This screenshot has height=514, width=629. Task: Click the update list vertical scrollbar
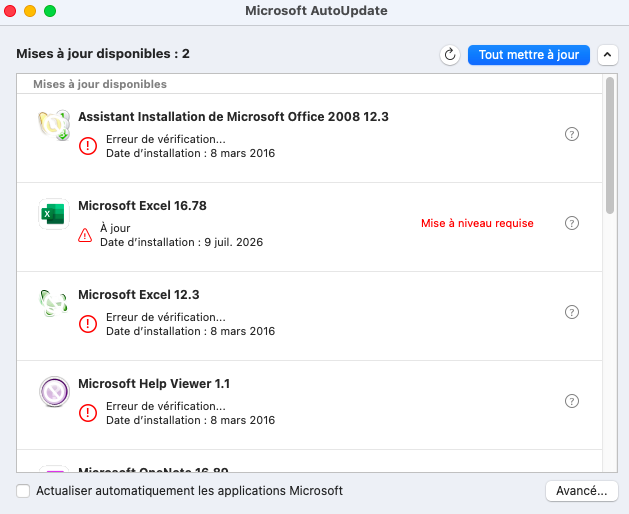point(610,146)
